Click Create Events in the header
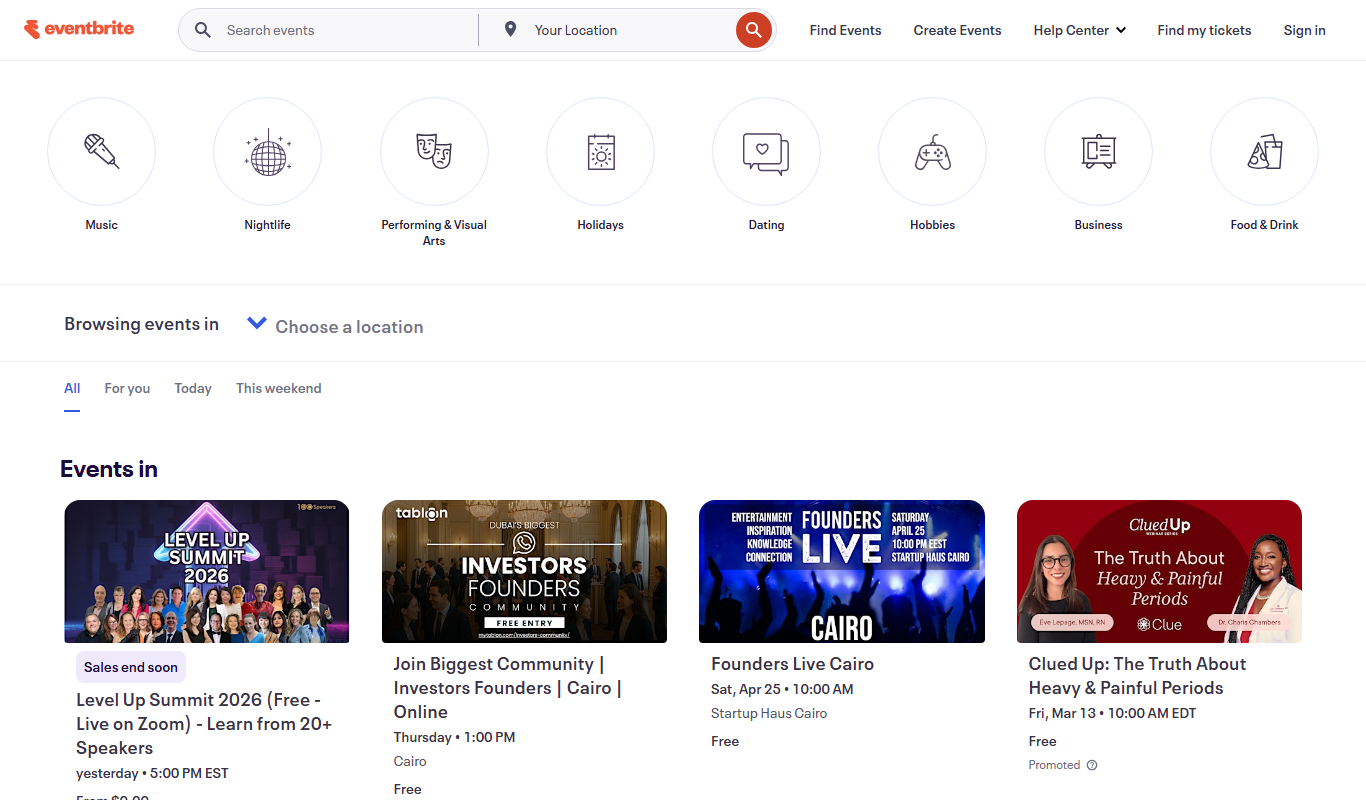 coord(958,30)
